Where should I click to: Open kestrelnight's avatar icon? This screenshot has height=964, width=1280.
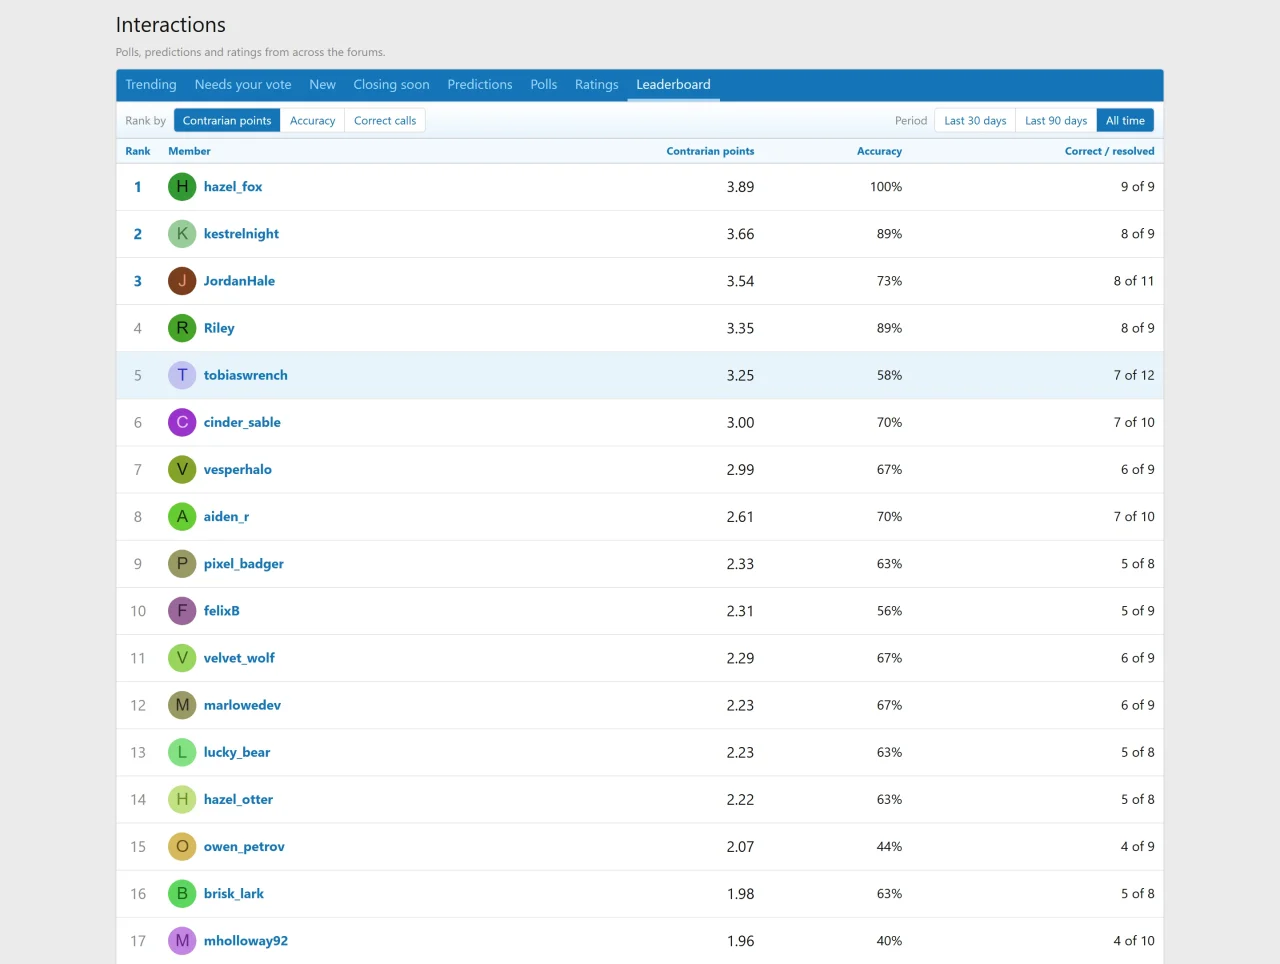(182, 233)
